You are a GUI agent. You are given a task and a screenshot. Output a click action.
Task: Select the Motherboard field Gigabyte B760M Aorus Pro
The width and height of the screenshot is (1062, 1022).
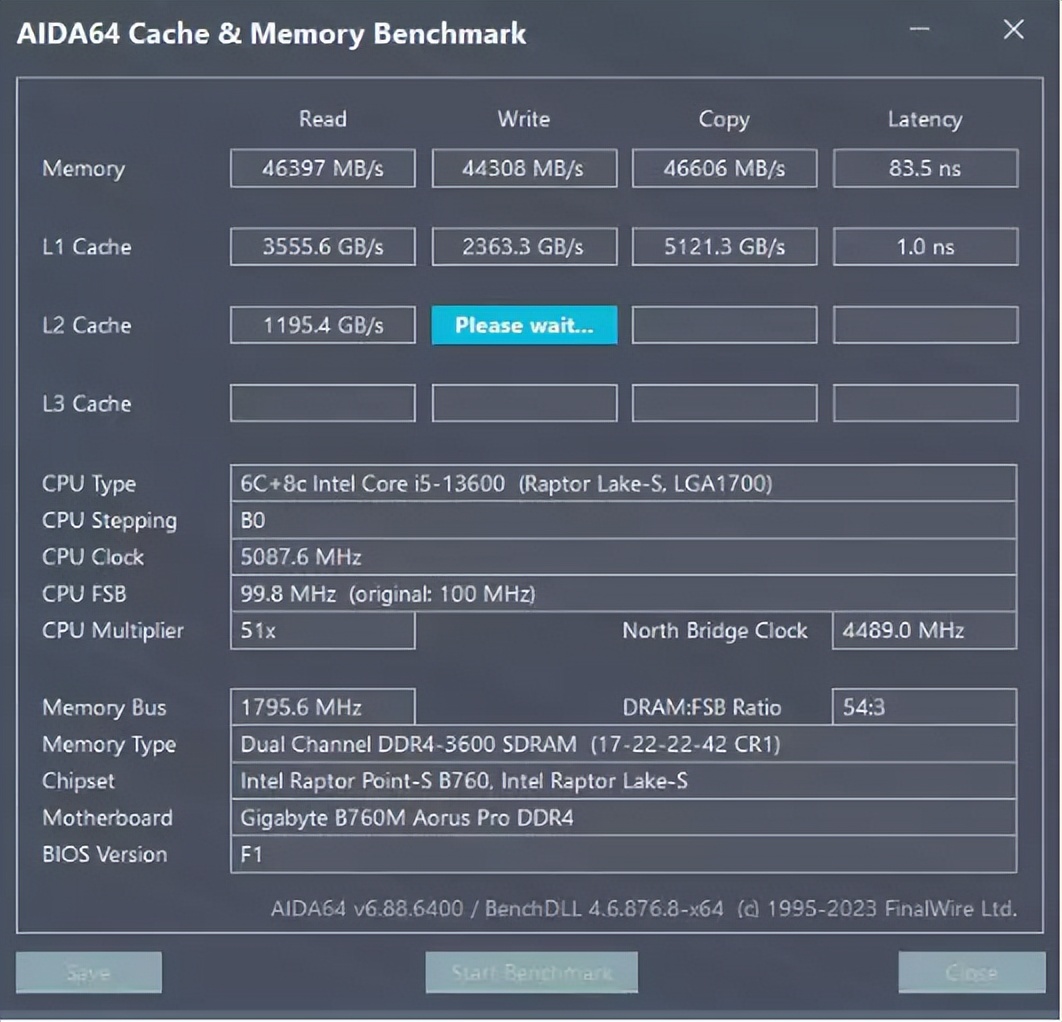pos(622,818)
